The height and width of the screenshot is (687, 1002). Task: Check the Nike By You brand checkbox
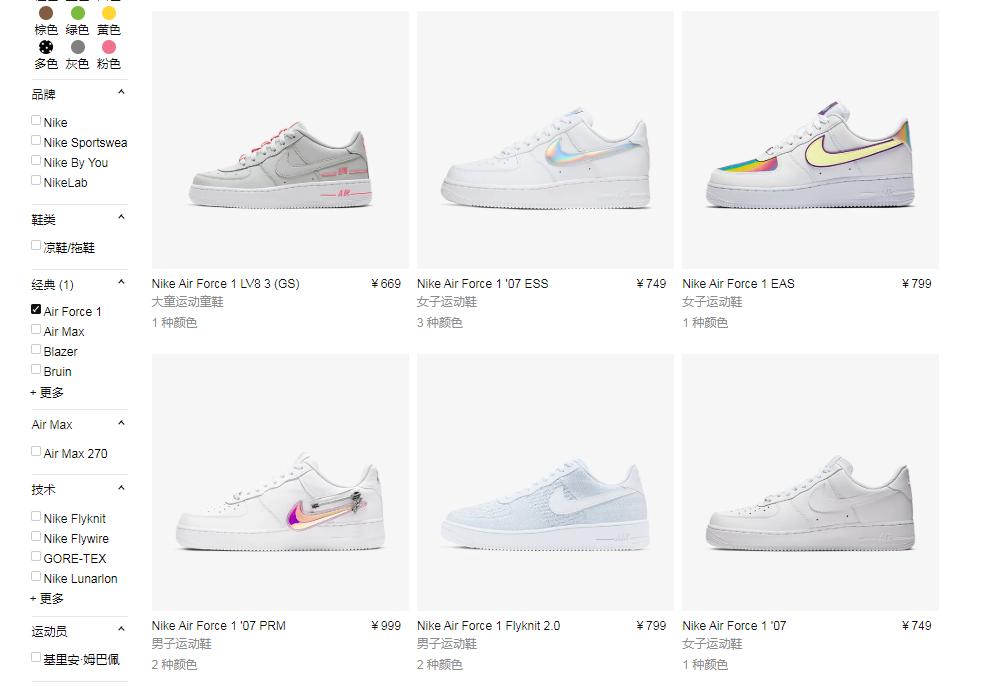(x=36, y=160)
